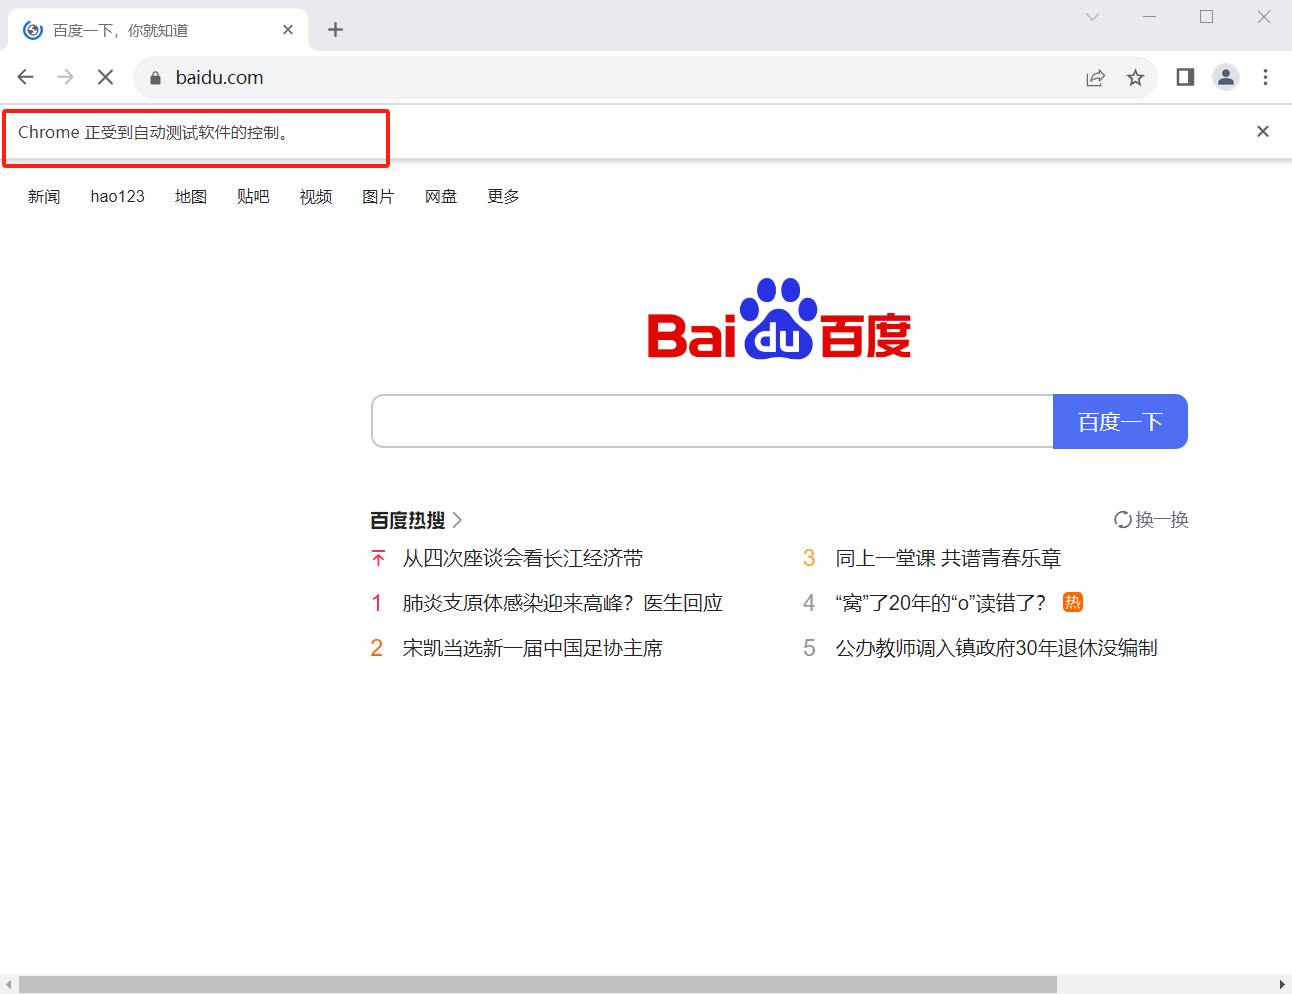Screen dimensions: 1292x994
Task: Click the Baidu paw logo
Action: click(x=779, y=318)
